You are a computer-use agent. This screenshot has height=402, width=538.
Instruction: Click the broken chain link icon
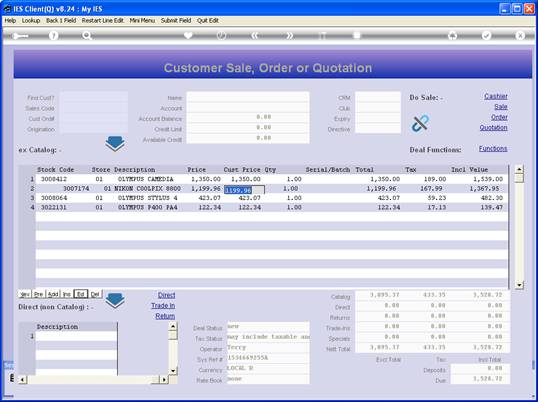point(420,123)
